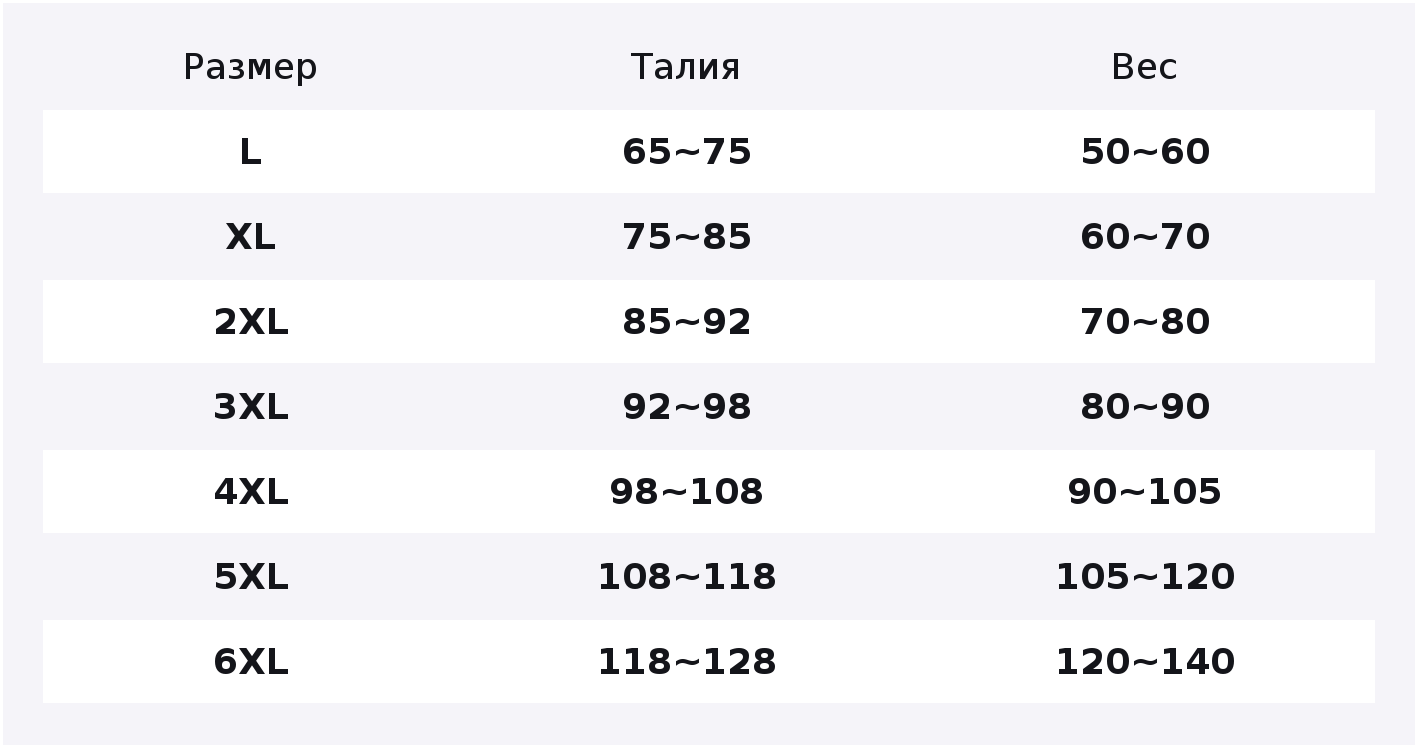The image size is (1418, 748).
Task: Click the Талия column header
Action: coord(686,68)
